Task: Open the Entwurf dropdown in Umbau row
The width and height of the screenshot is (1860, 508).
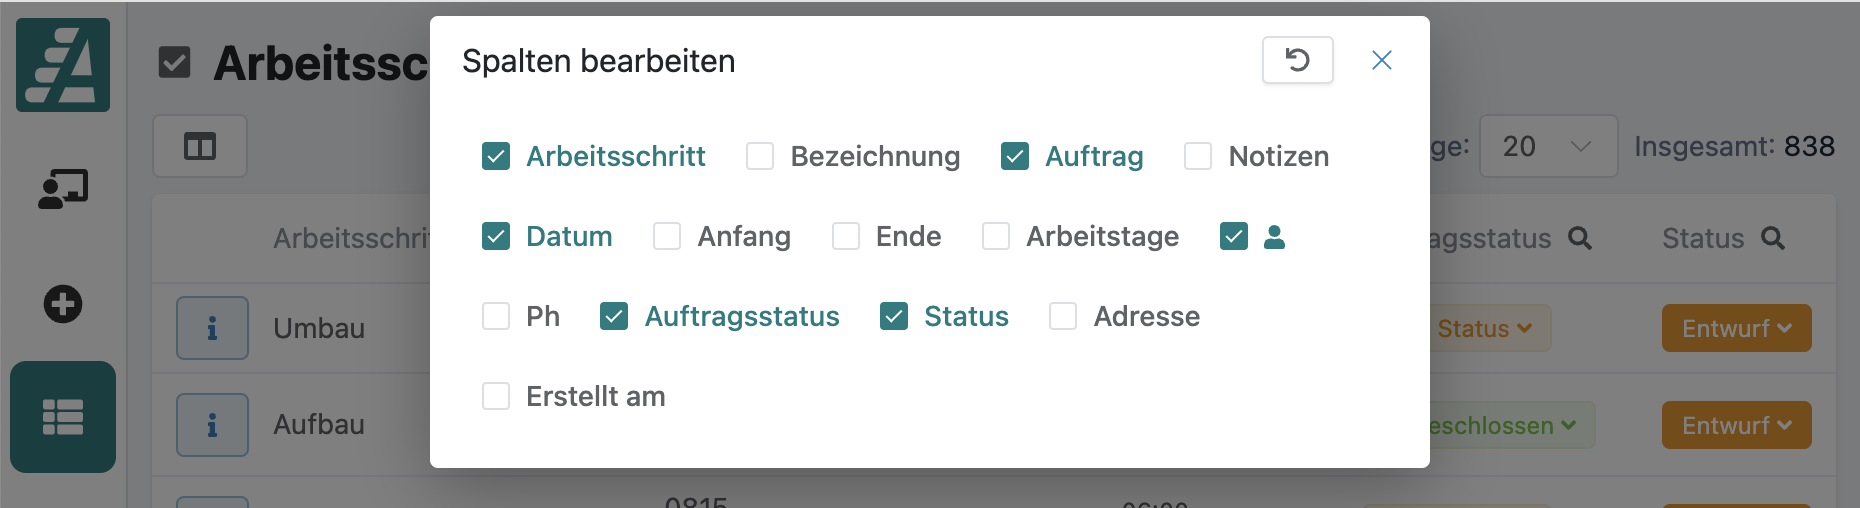Action: (x=1736, y=328)
